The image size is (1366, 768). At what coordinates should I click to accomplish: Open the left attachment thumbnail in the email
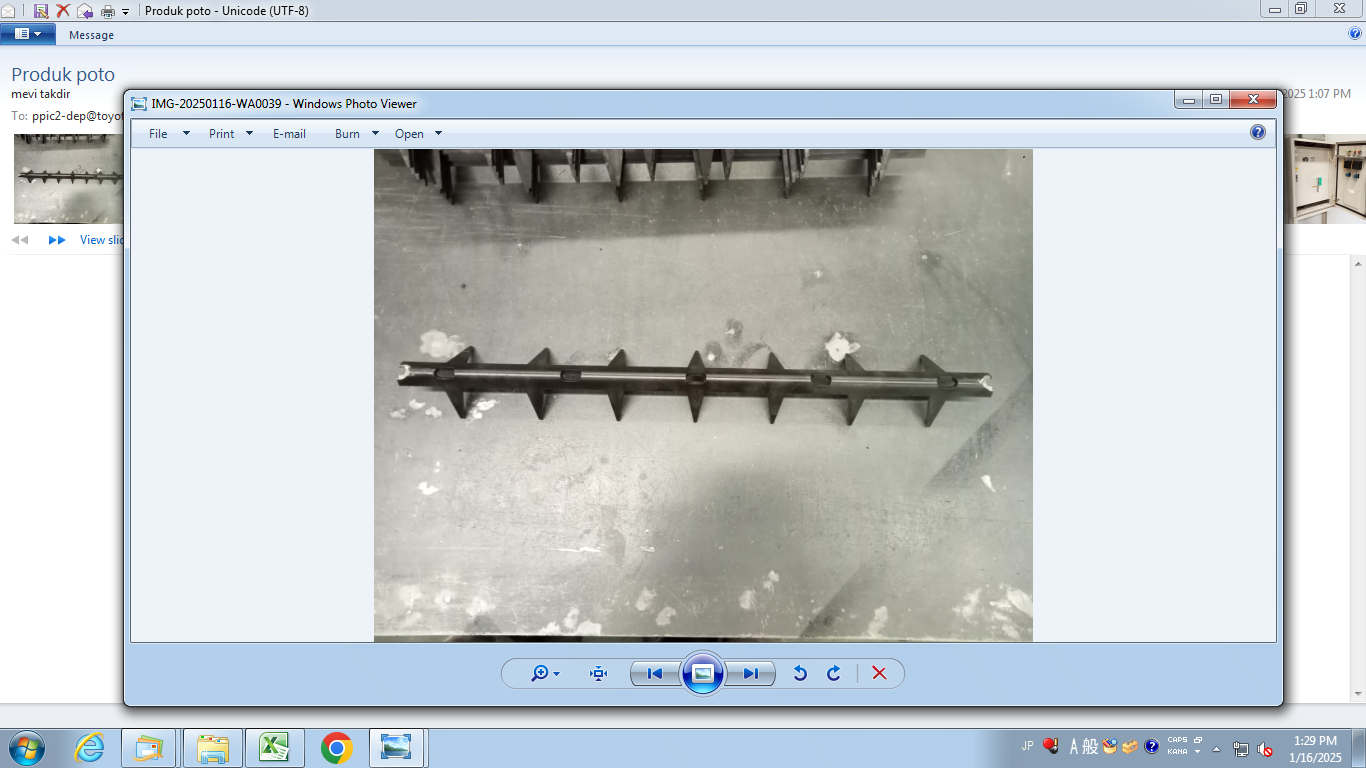coord(68,178)
